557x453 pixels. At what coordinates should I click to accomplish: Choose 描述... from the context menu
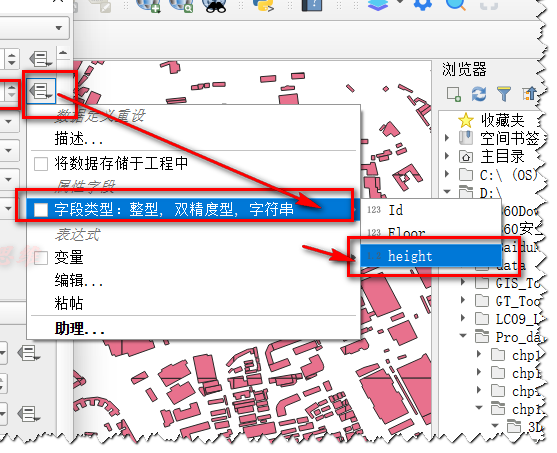coord(79,139)
